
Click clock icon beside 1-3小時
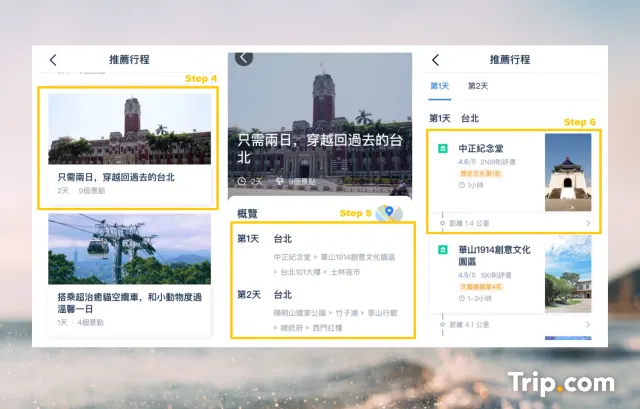click(x=462, y=298)
